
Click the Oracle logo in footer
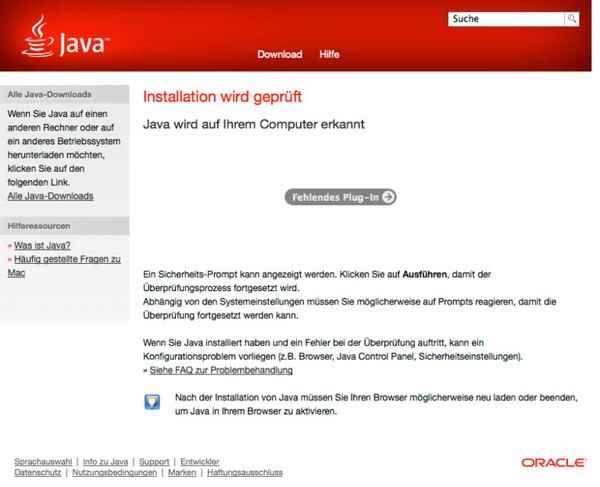pyautogui.click(x=553, y=463)
